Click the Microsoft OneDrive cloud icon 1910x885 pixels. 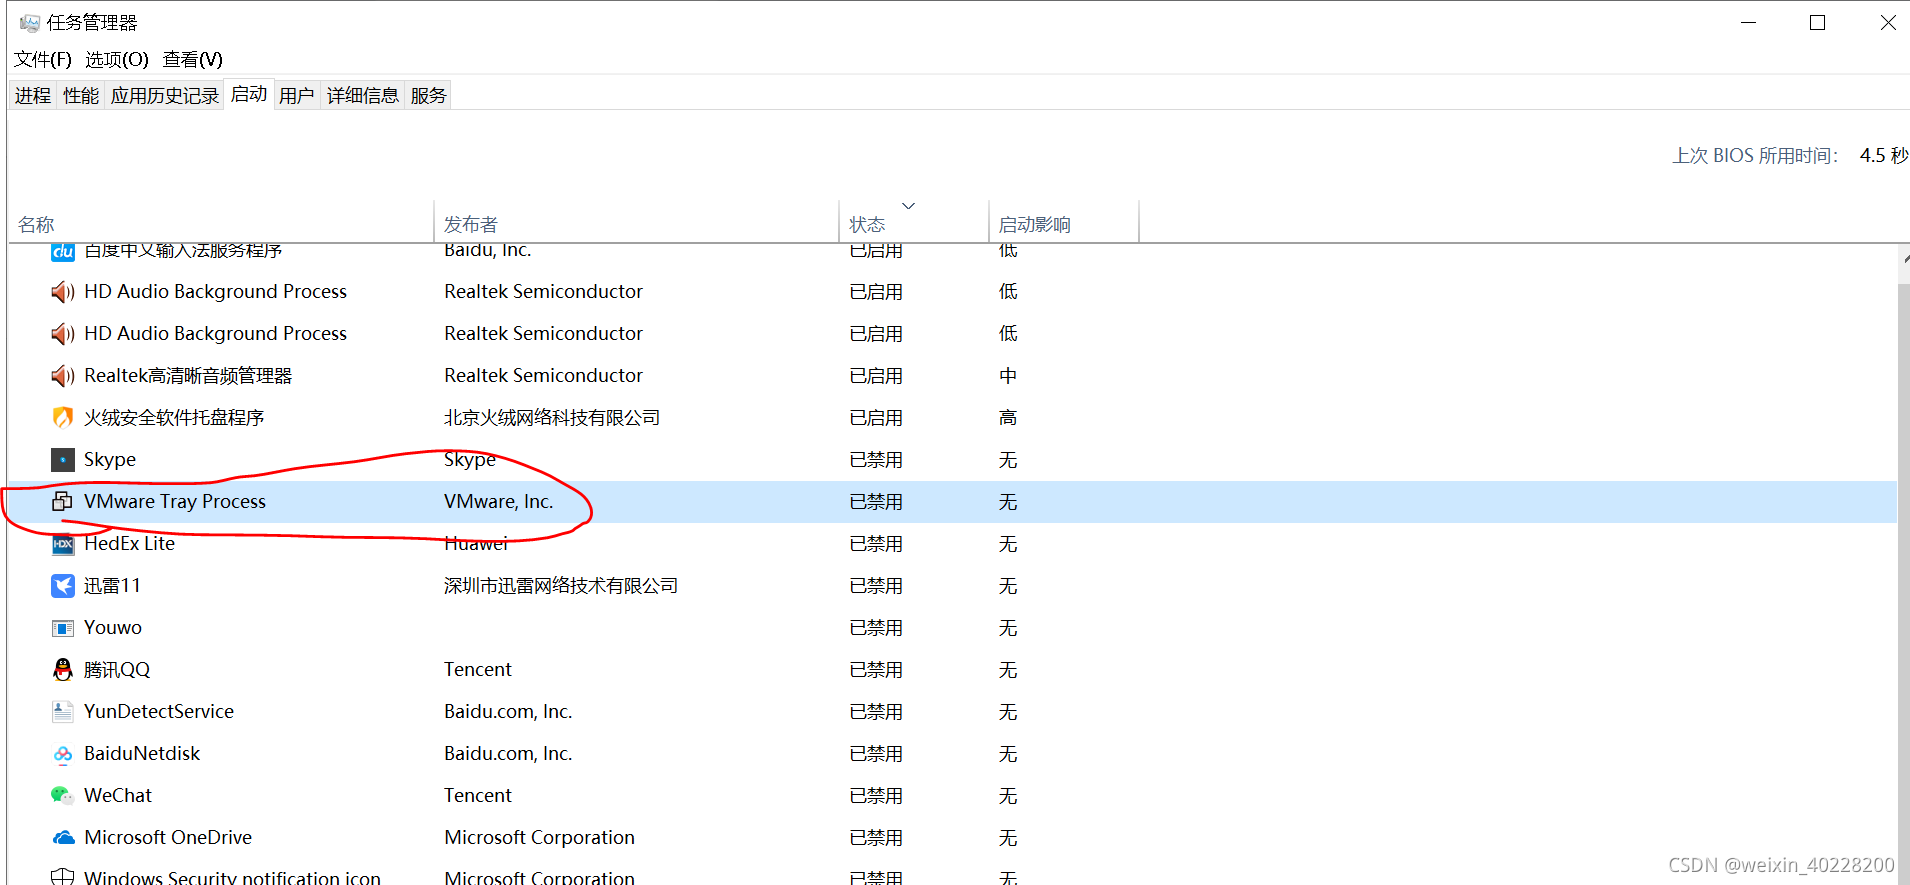[63, 838]
